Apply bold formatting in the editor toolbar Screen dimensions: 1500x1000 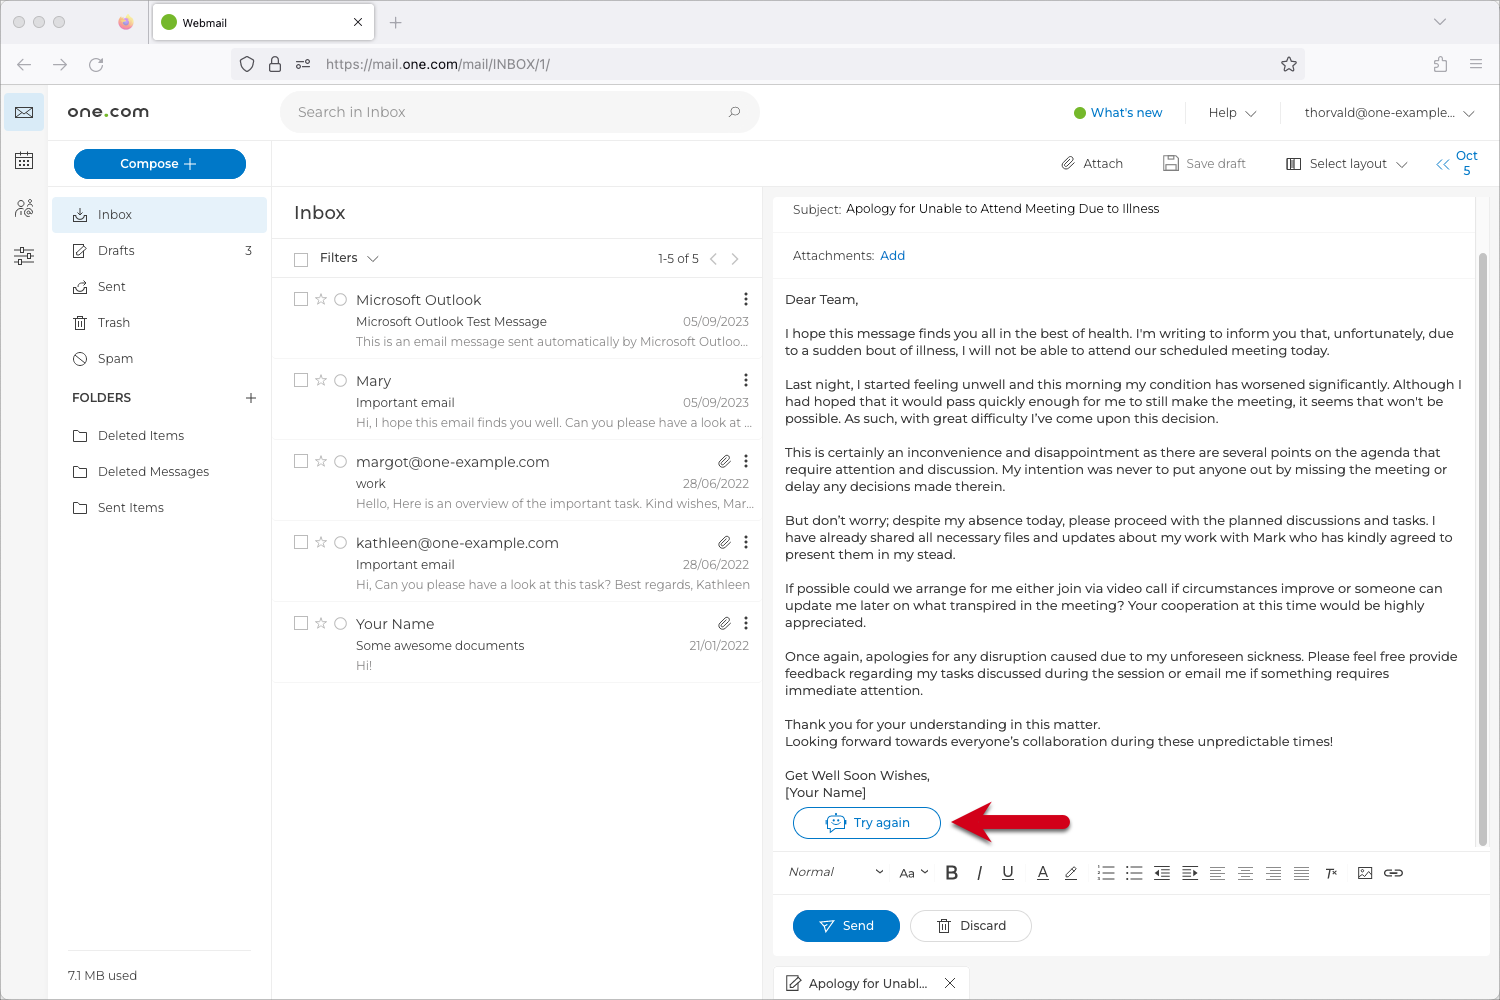[951, 872]
